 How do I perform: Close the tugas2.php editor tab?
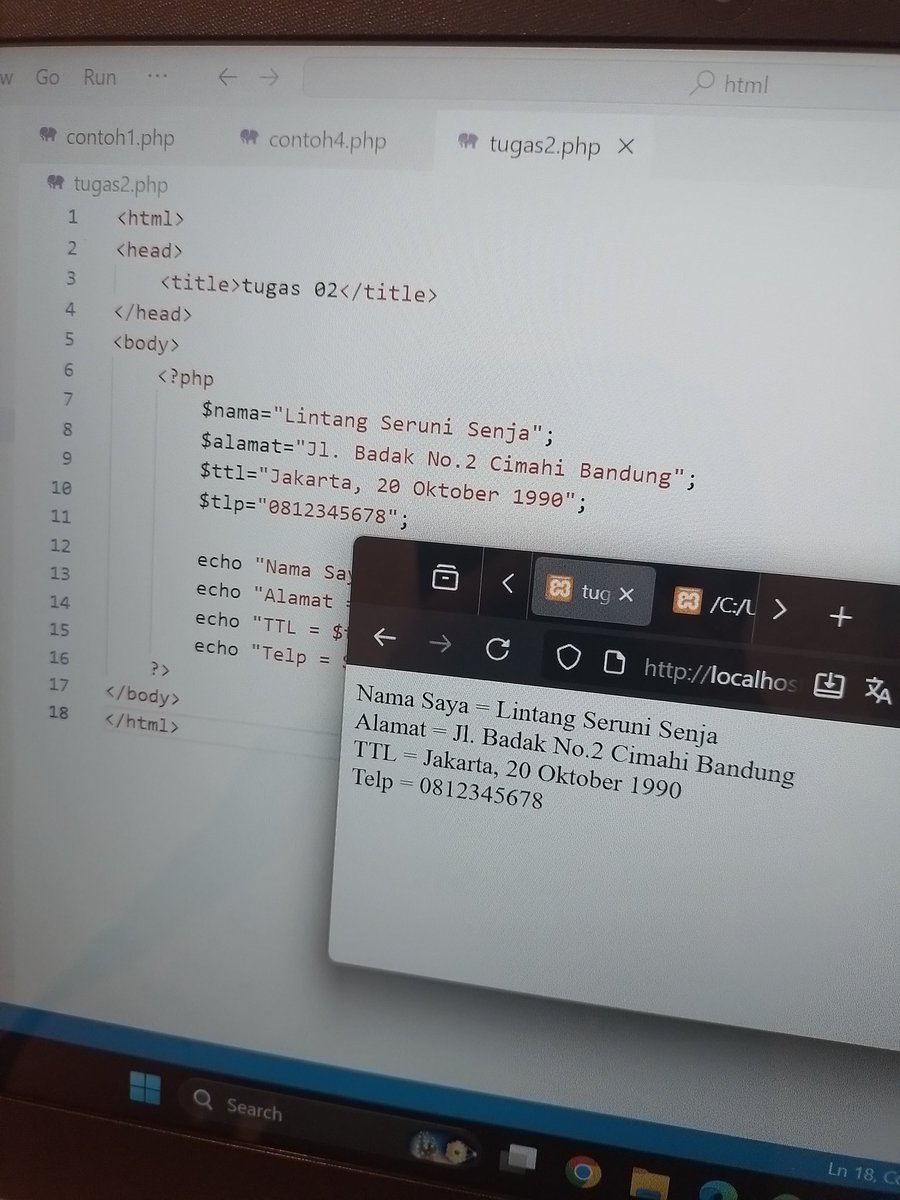pos(626,147)
